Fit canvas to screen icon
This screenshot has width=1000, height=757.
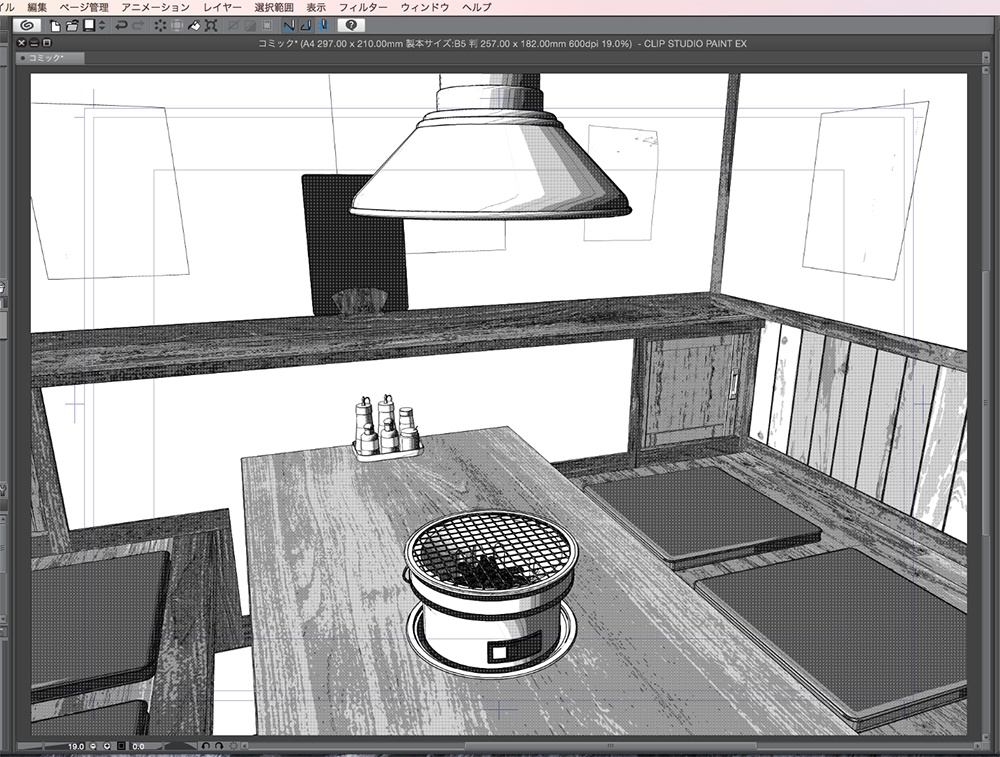[121, 746]
